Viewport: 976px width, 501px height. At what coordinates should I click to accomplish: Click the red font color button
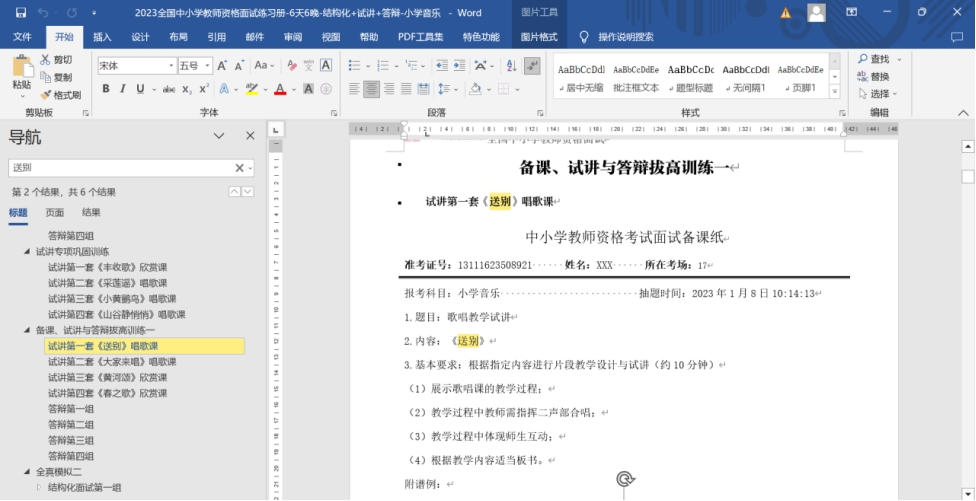[280, 89]
